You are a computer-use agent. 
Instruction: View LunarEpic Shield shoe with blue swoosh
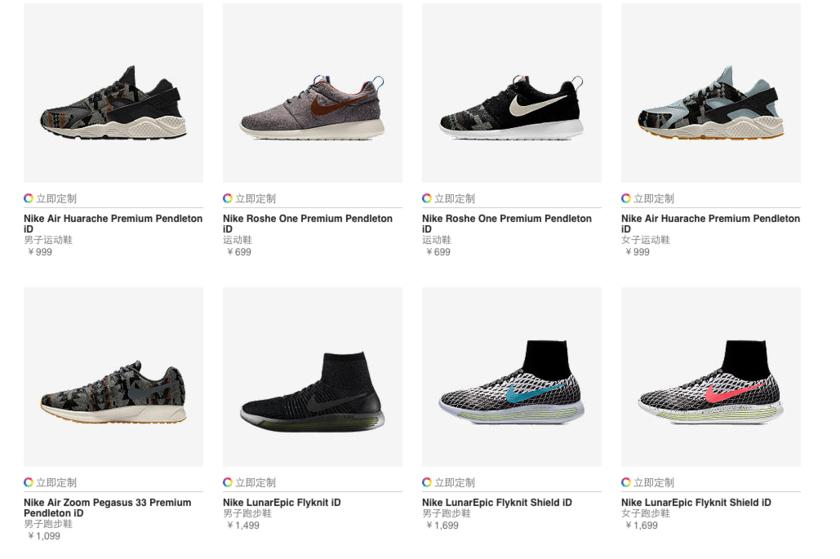511,377
